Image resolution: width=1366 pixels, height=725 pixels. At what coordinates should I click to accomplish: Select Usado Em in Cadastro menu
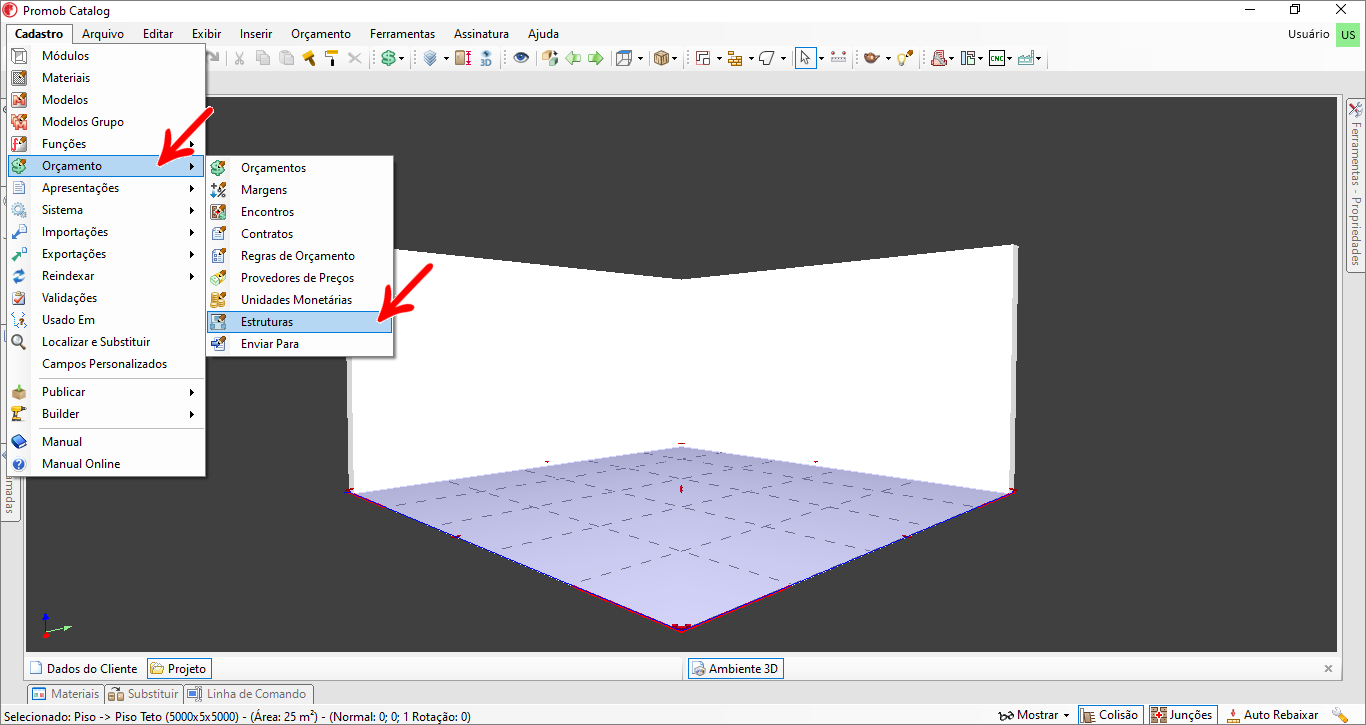click(x=106, y=320)
